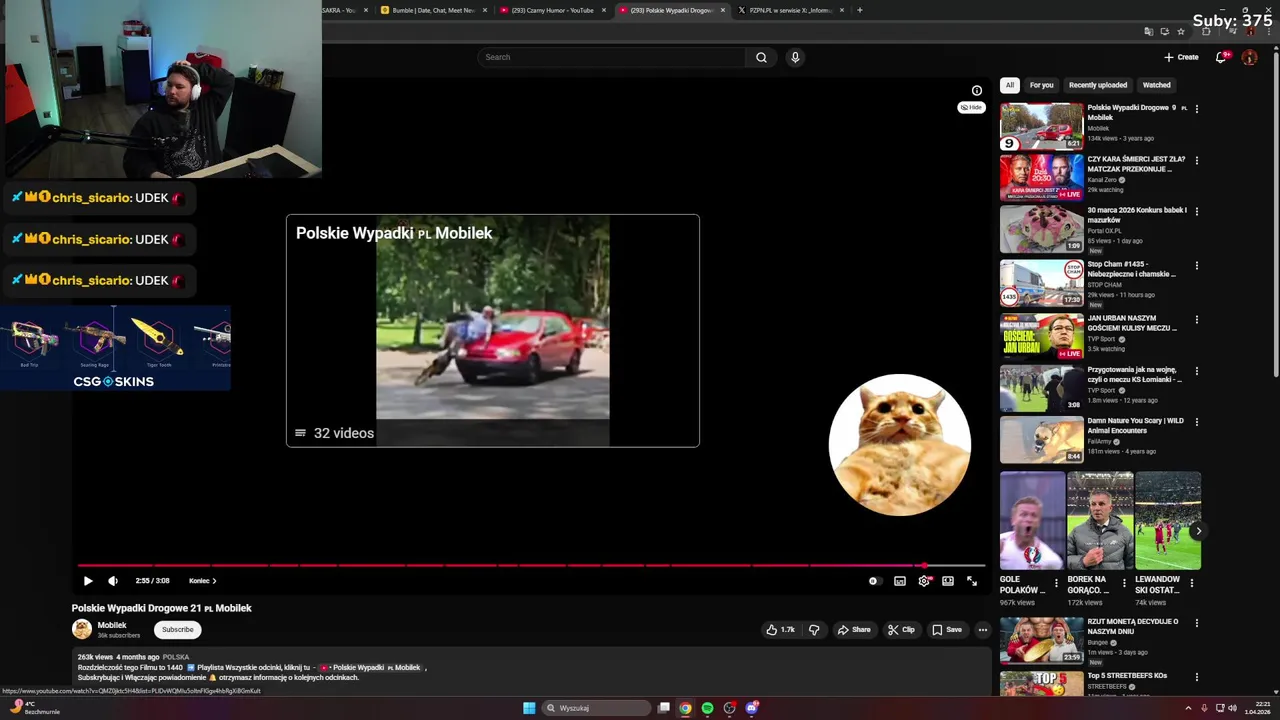Open options for Stop Cham #1435
The image size is (1280, 720).
coord(1197,265)
